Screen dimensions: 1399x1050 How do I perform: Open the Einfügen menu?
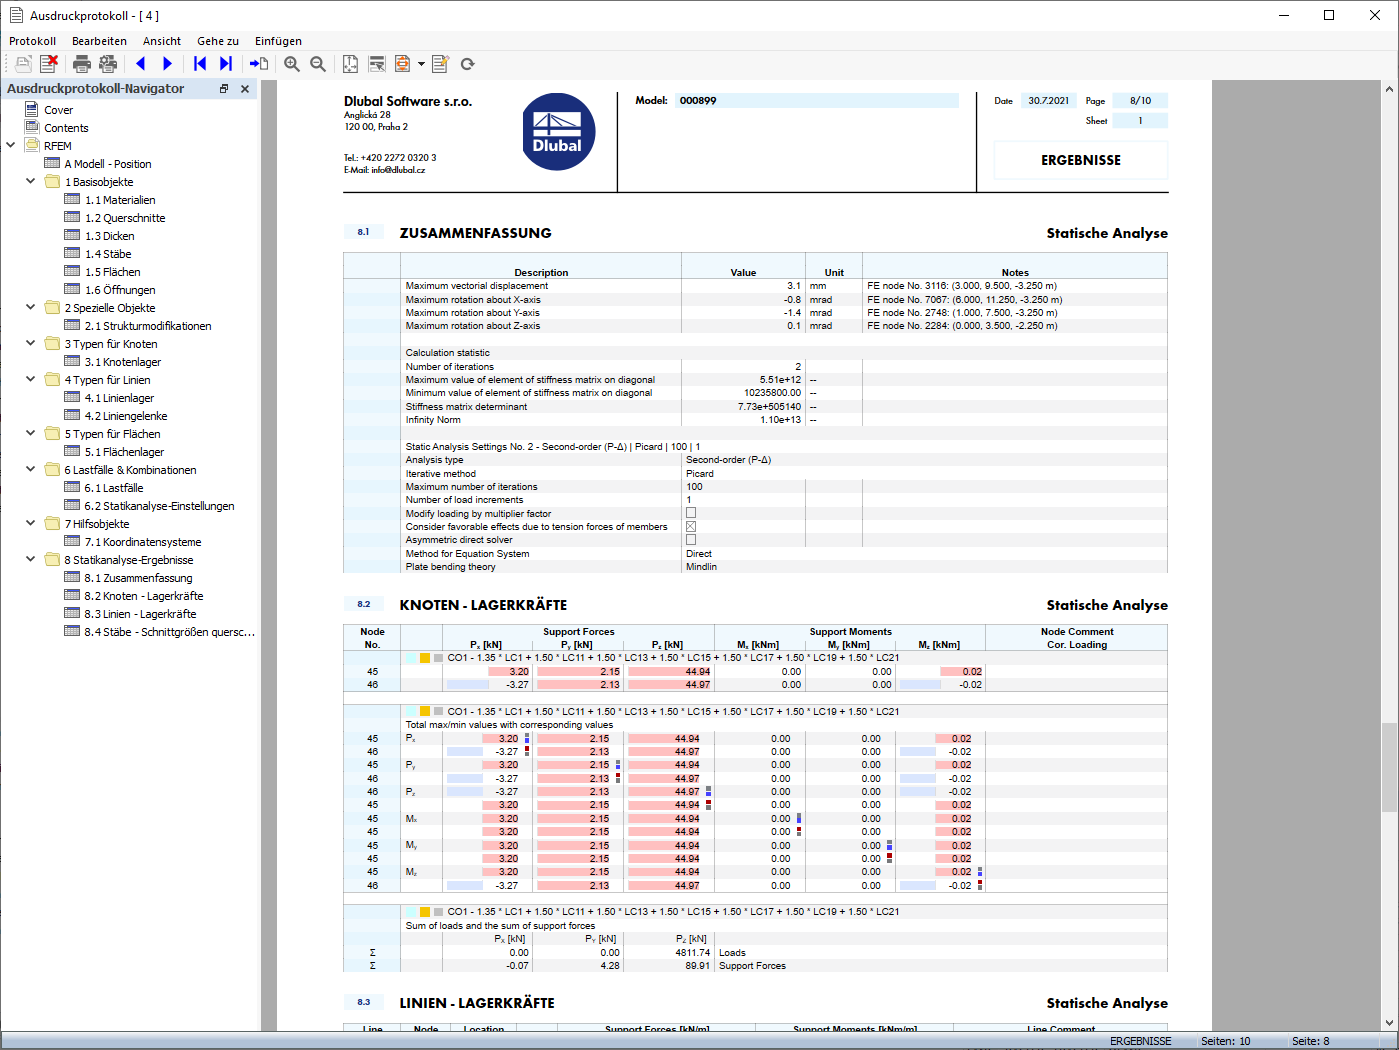(278, 41)
